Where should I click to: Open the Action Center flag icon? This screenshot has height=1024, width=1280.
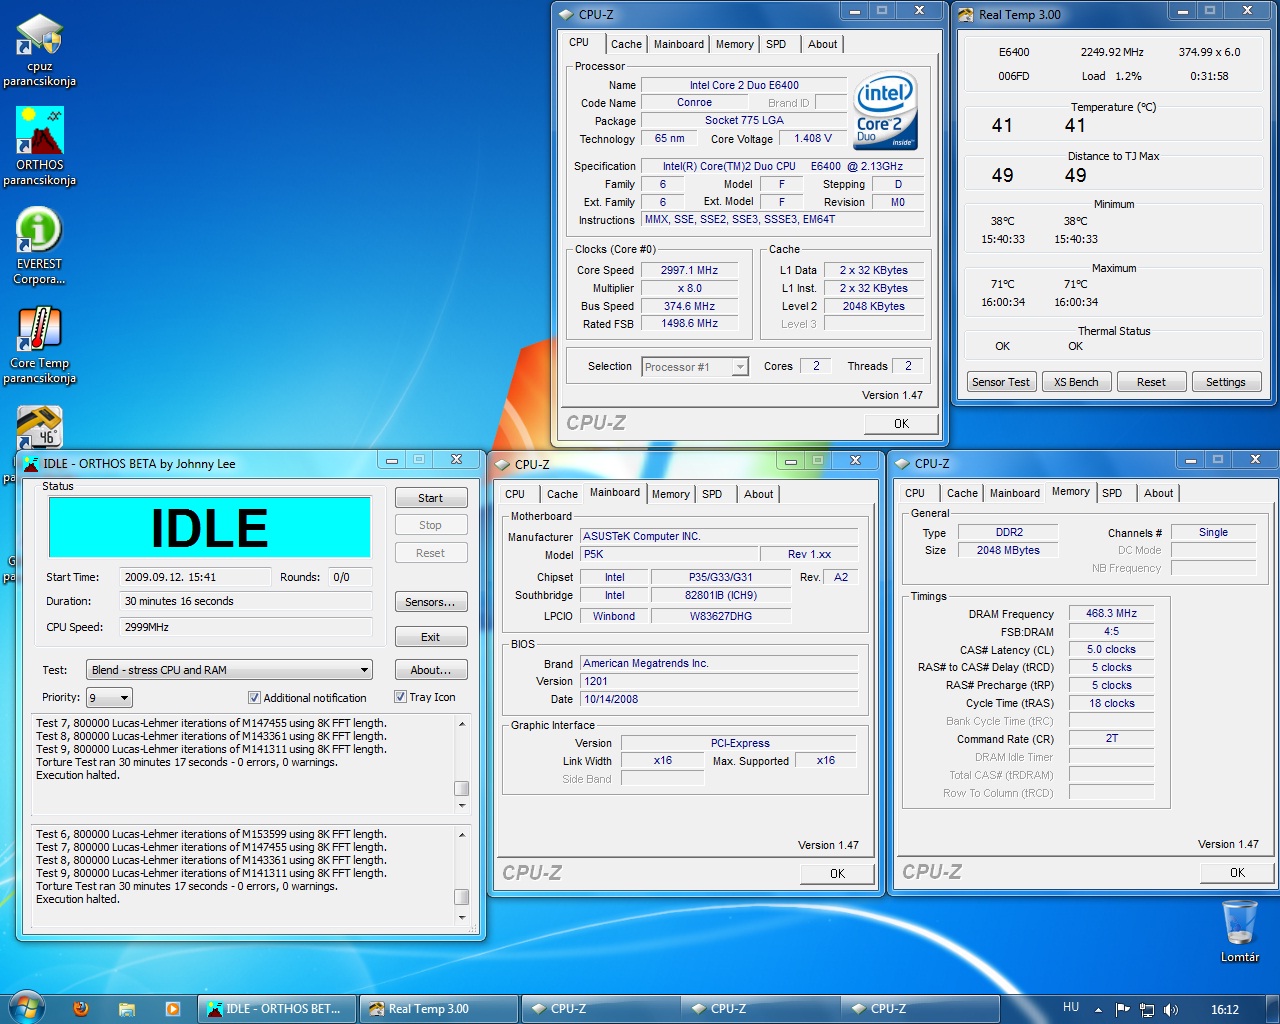pyautogui.click(x=1122, y=1010)
